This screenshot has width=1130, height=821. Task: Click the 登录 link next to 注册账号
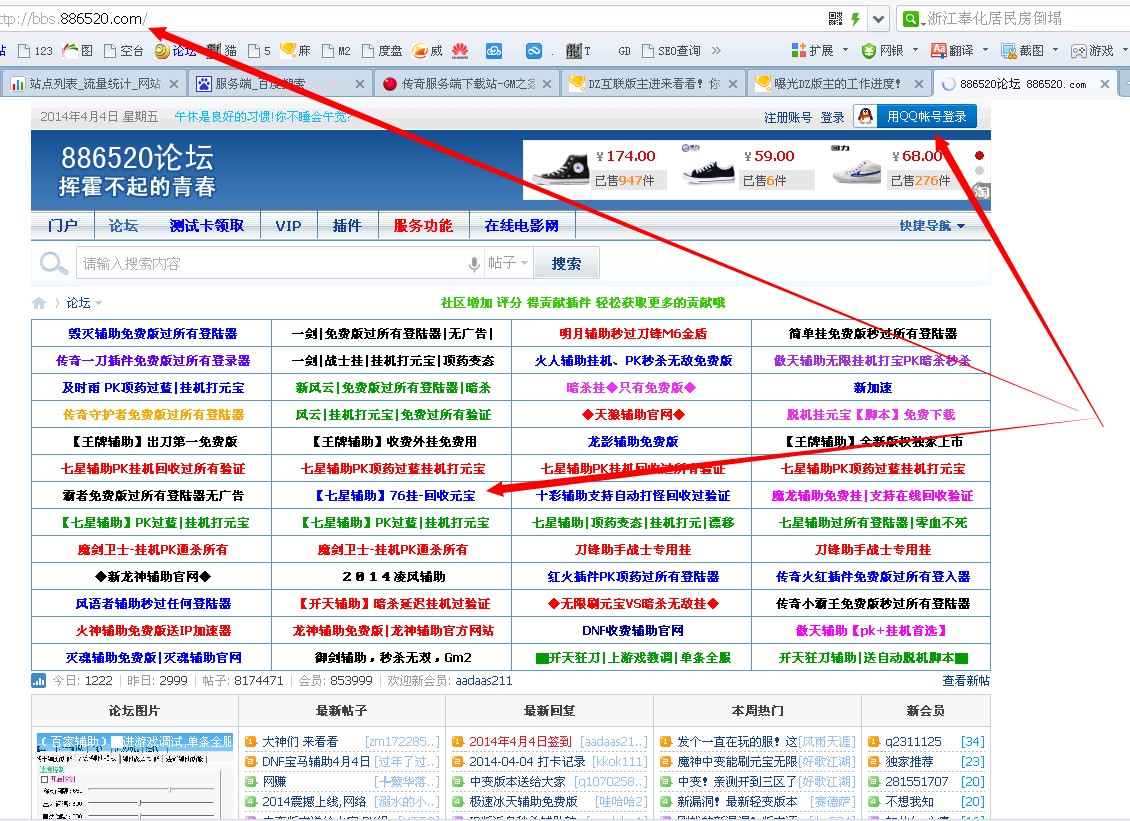tap(832, 117)
